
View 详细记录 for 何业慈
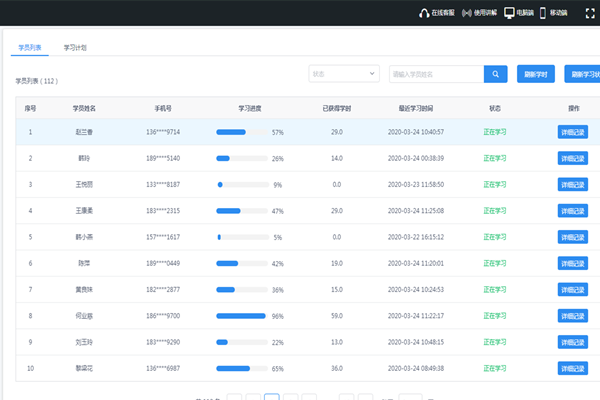[573, 316]
